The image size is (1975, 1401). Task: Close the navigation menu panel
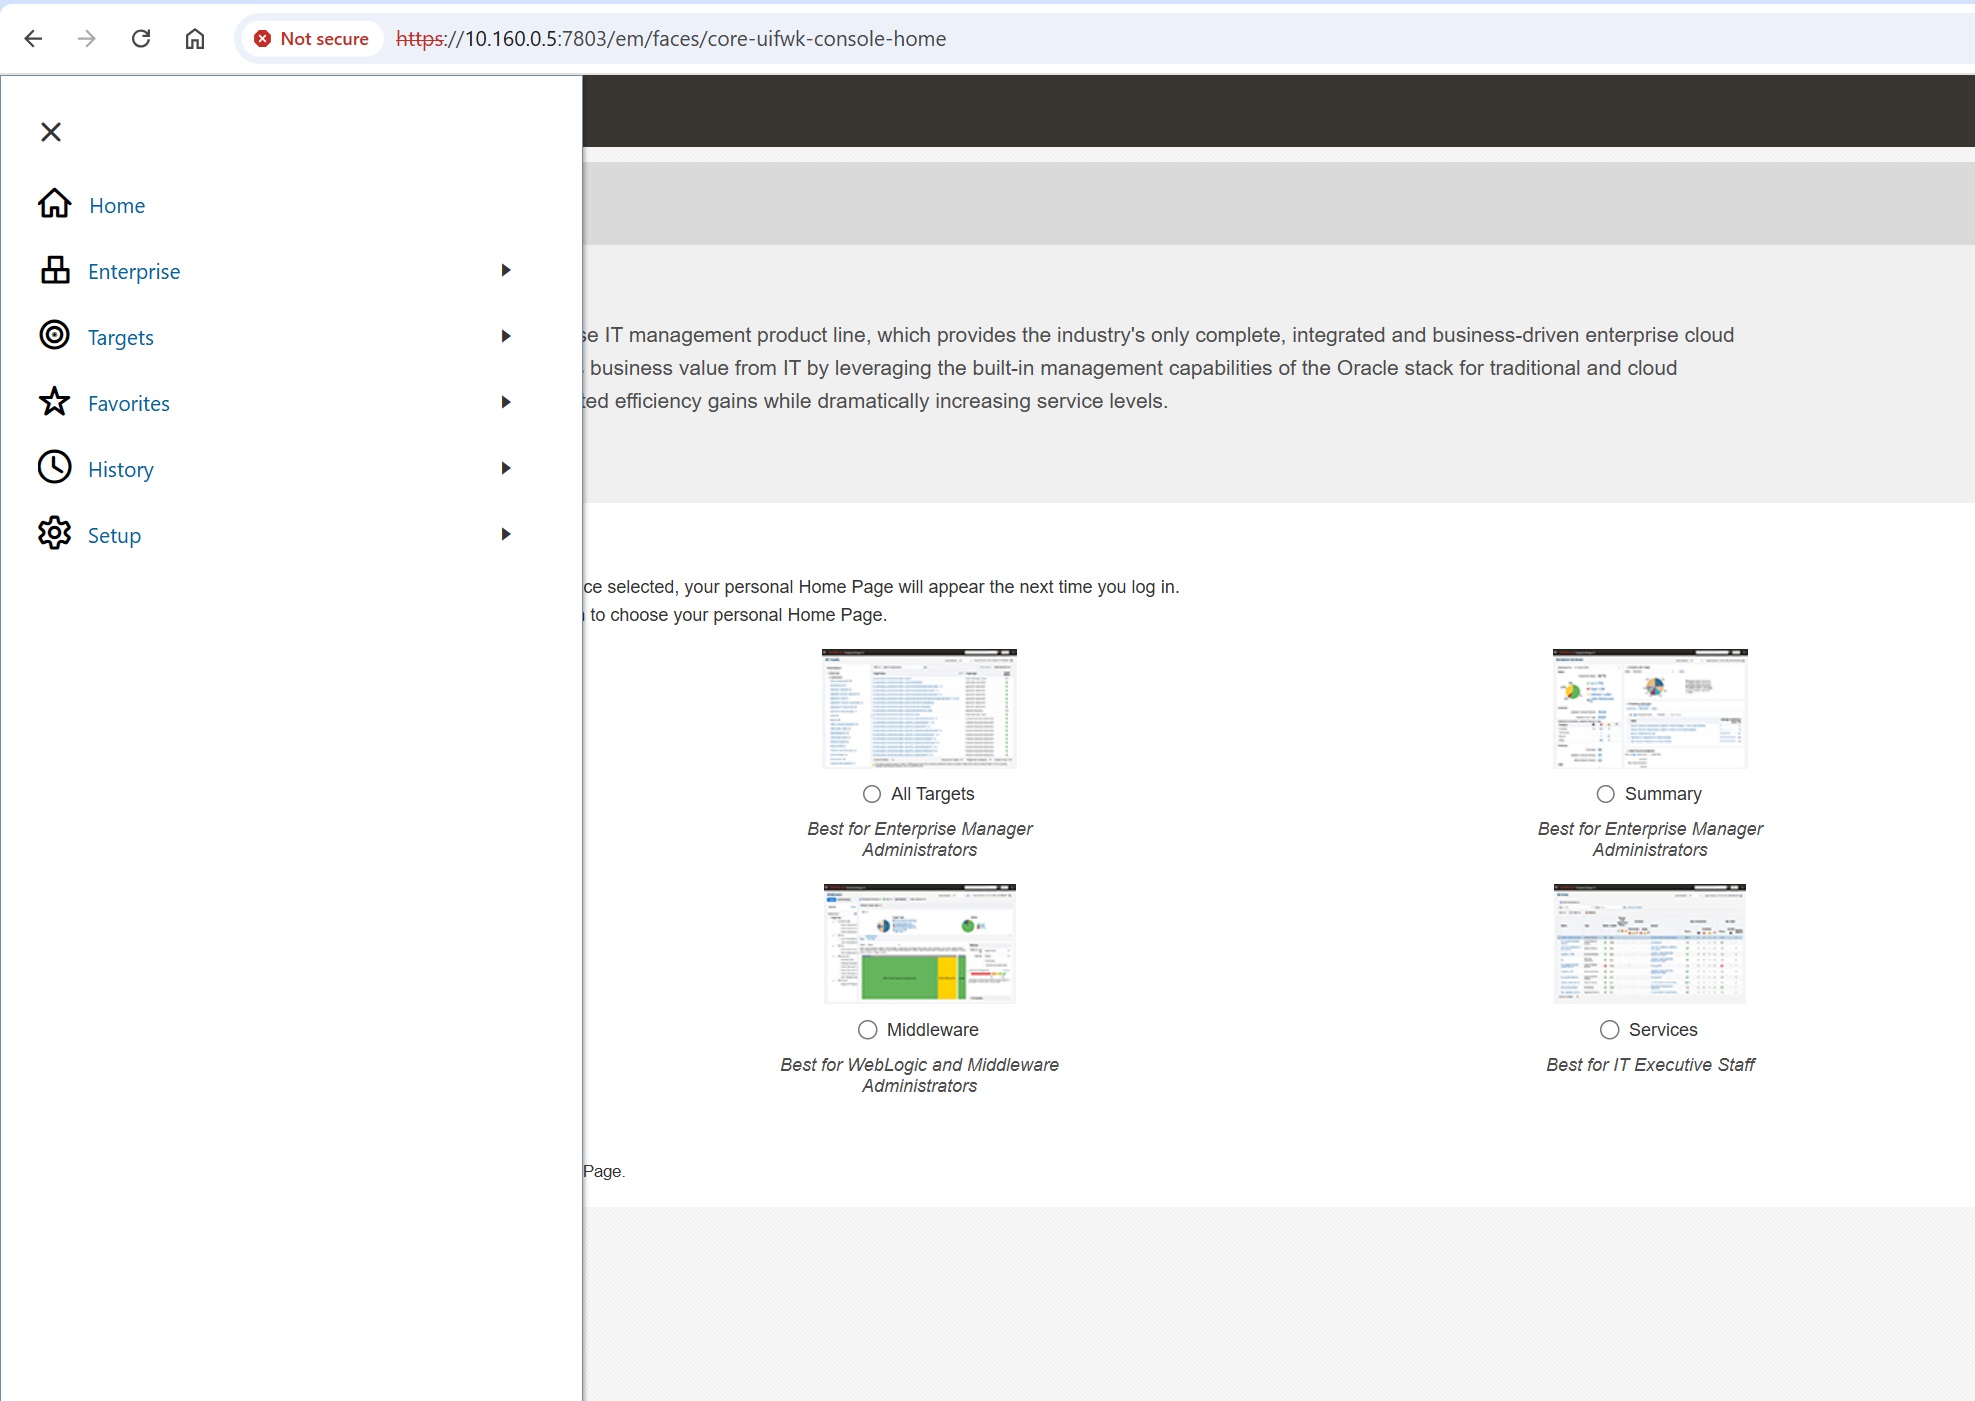point(51,132)
